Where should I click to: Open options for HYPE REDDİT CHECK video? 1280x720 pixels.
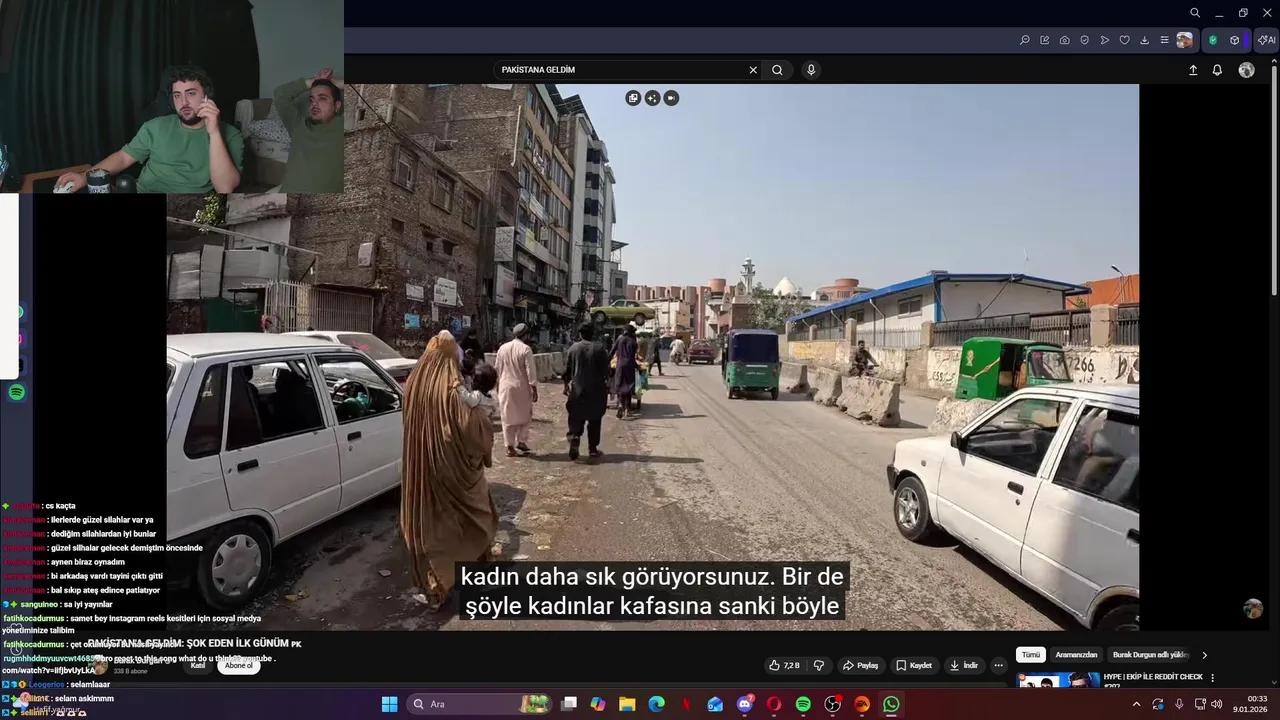[1213, 677]
